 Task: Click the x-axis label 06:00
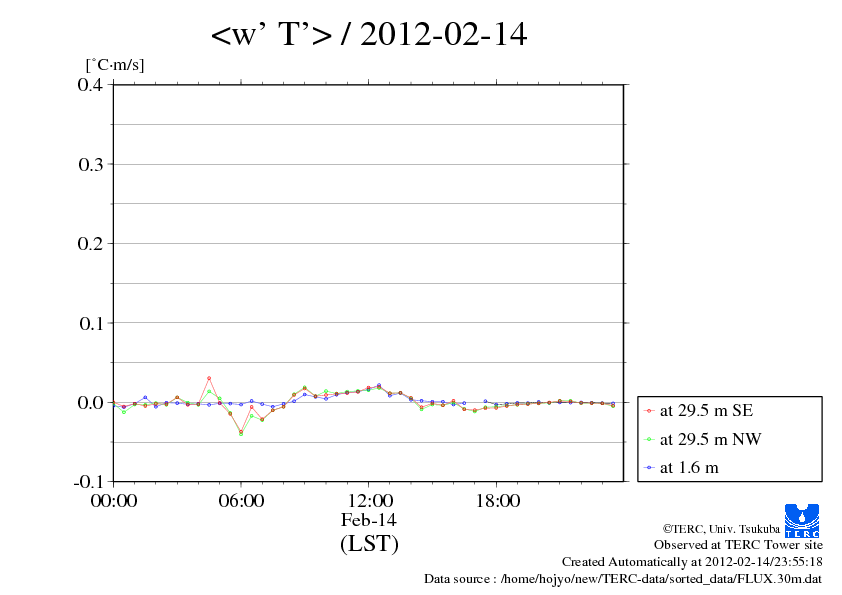pos(241,501)
